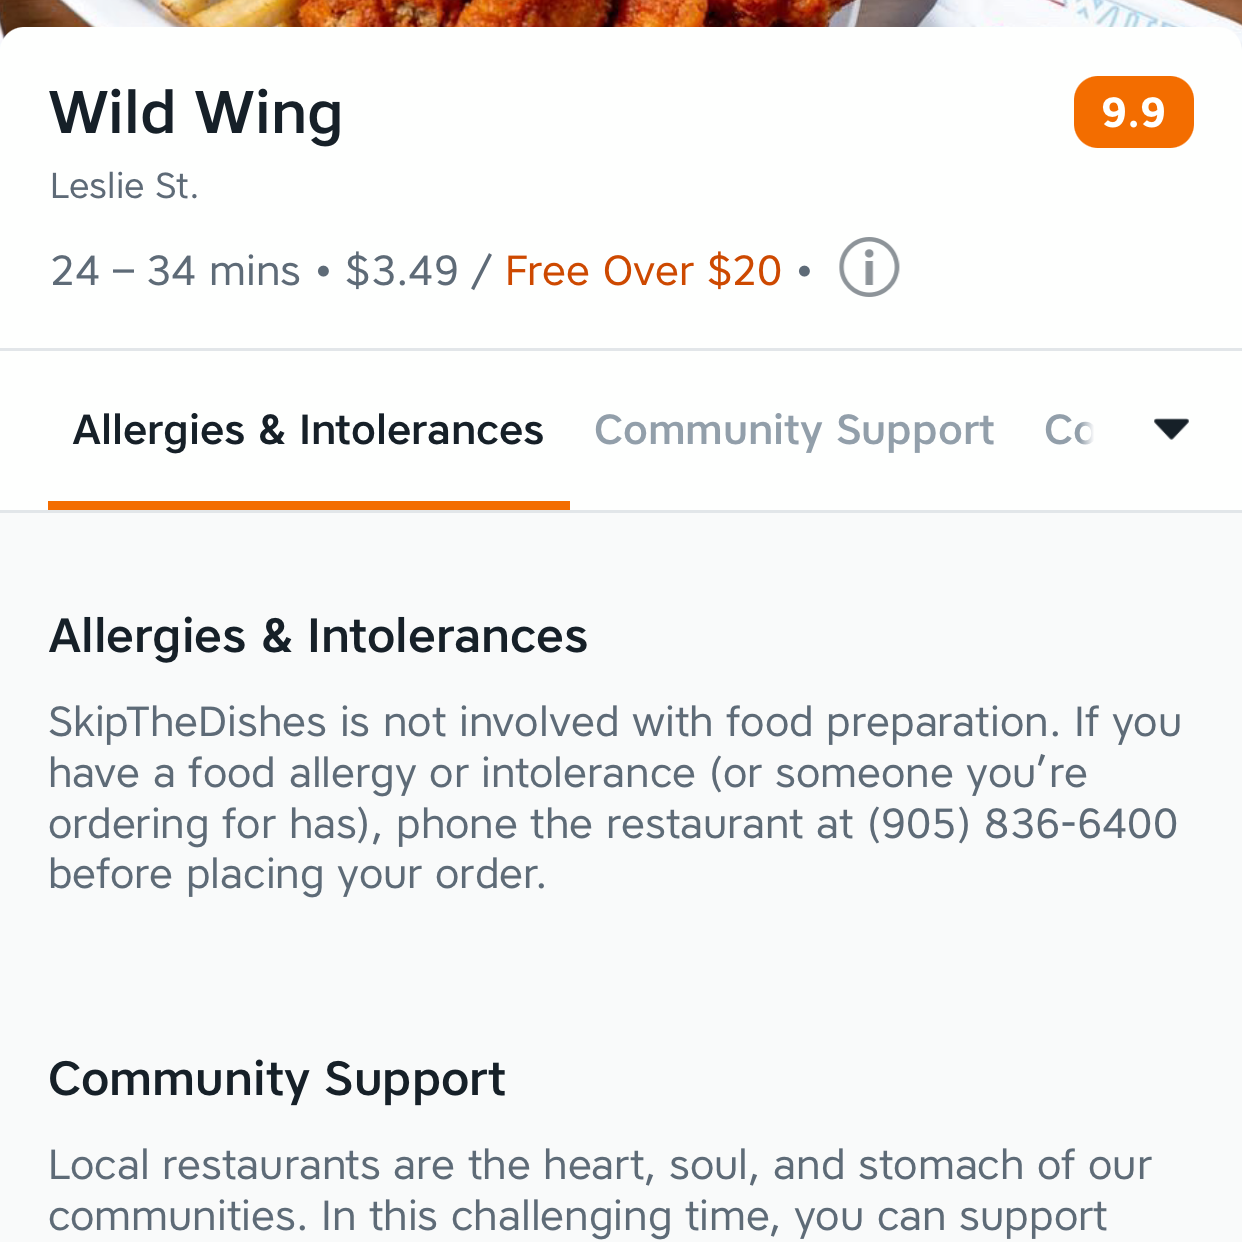Tap the word SkipTheDishes in the allergy notice
This screenshot has height=1242, width=1242.
coord(188,722)
